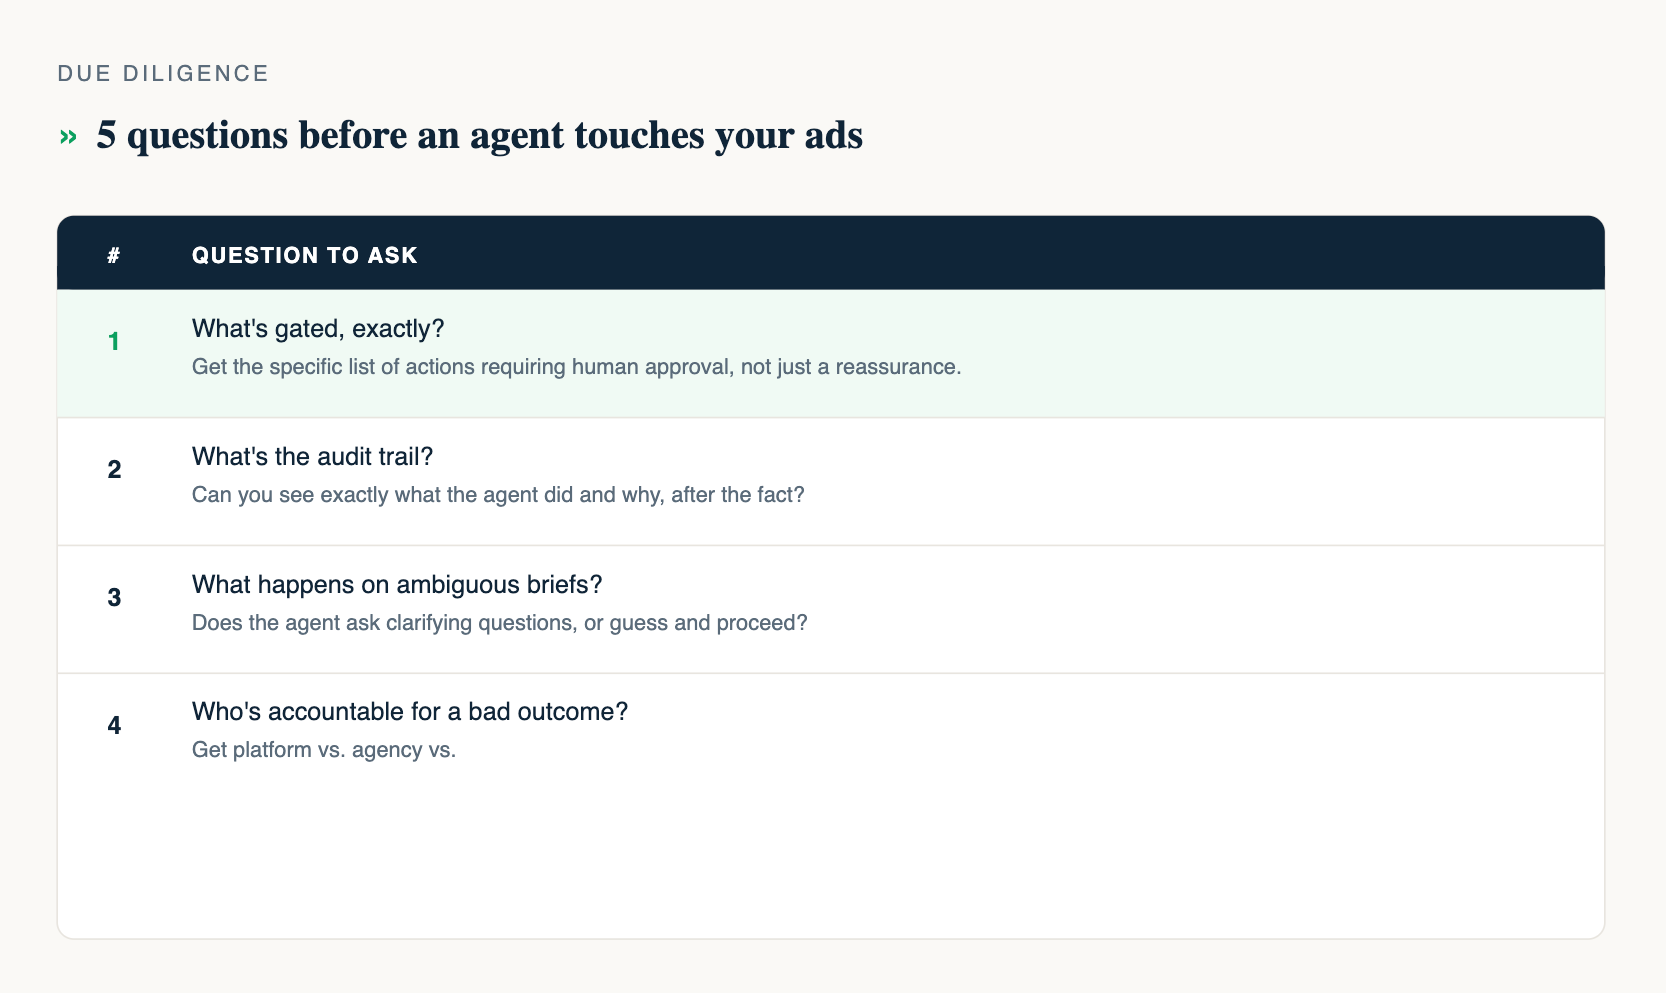Click the 'QUESTION TO ASK' column header
The image size is (1666, 993).
(x=305, y=255)
